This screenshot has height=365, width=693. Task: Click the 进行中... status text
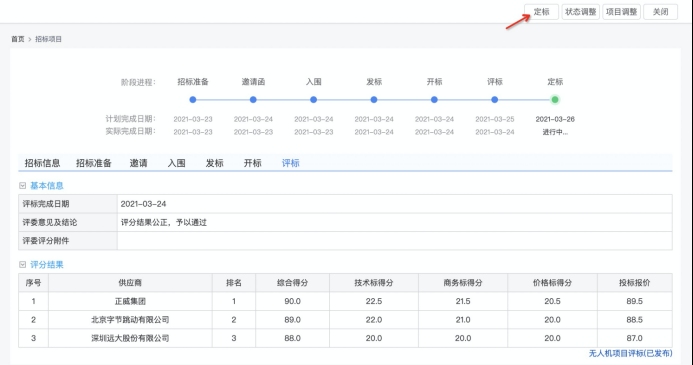pos(555,132)
